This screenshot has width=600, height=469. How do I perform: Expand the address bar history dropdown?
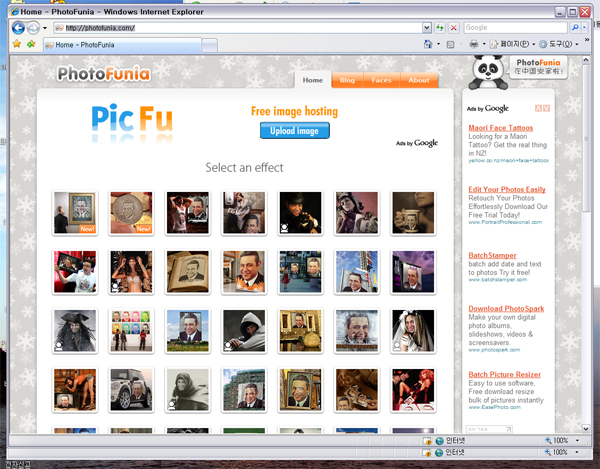[x=427, y=28]
